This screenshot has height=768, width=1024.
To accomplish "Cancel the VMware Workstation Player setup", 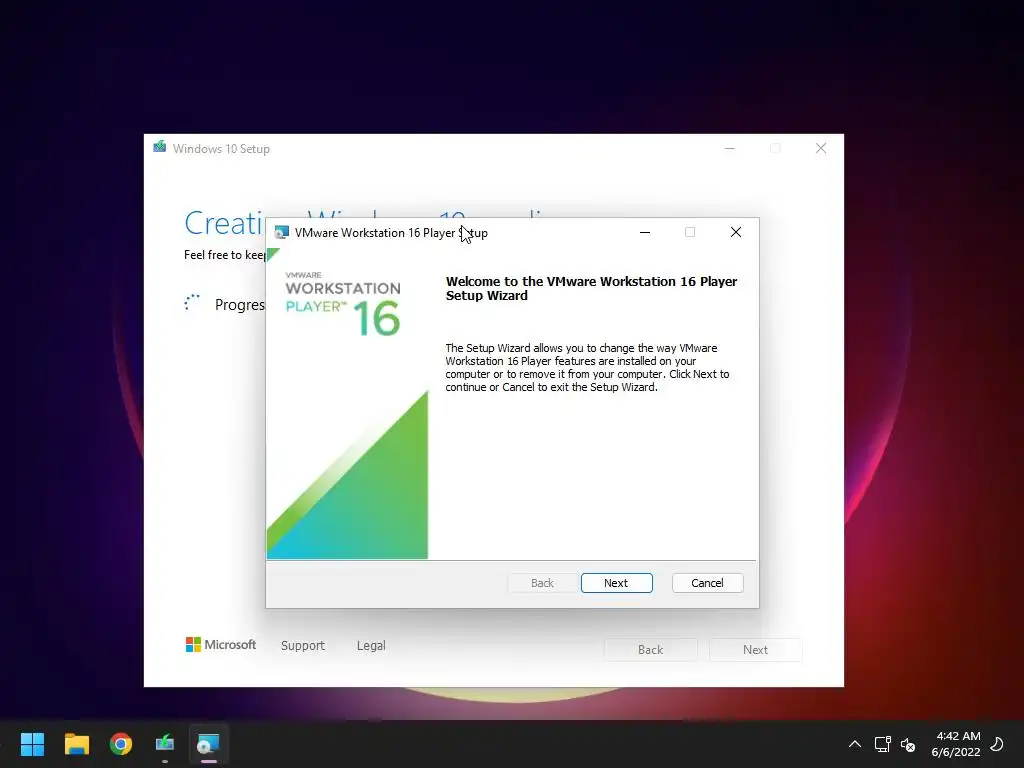I will [707, 583].
